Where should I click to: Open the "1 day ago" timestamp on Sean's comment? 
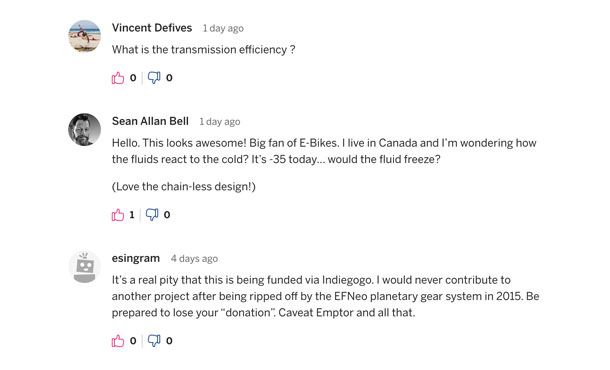220,122
